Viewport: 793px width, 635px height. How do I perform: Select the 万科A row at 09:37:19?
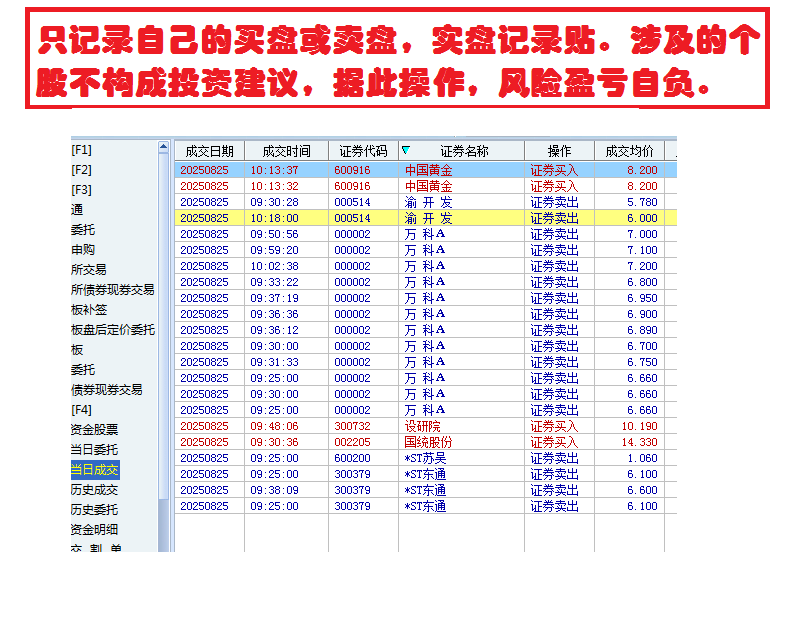[x=425, y=298]
